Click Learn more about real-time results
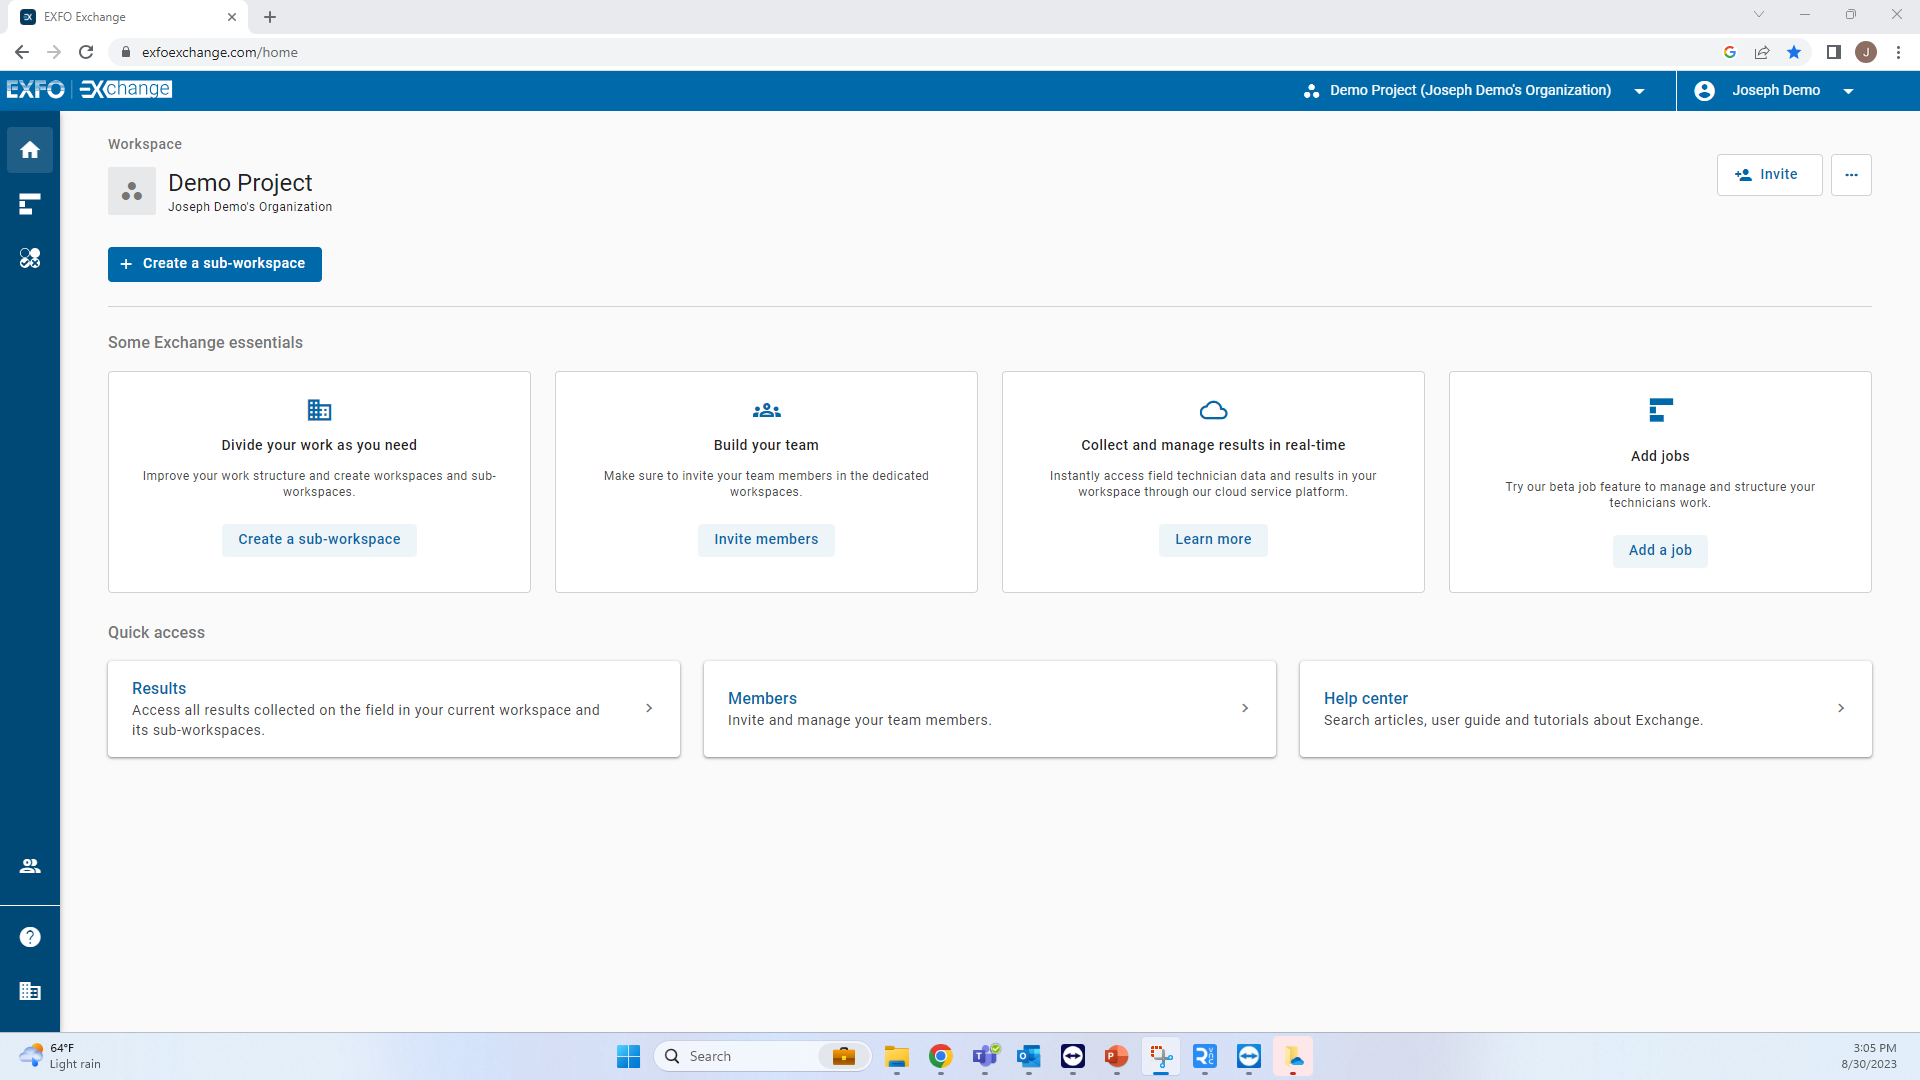 click(1212, 540)
